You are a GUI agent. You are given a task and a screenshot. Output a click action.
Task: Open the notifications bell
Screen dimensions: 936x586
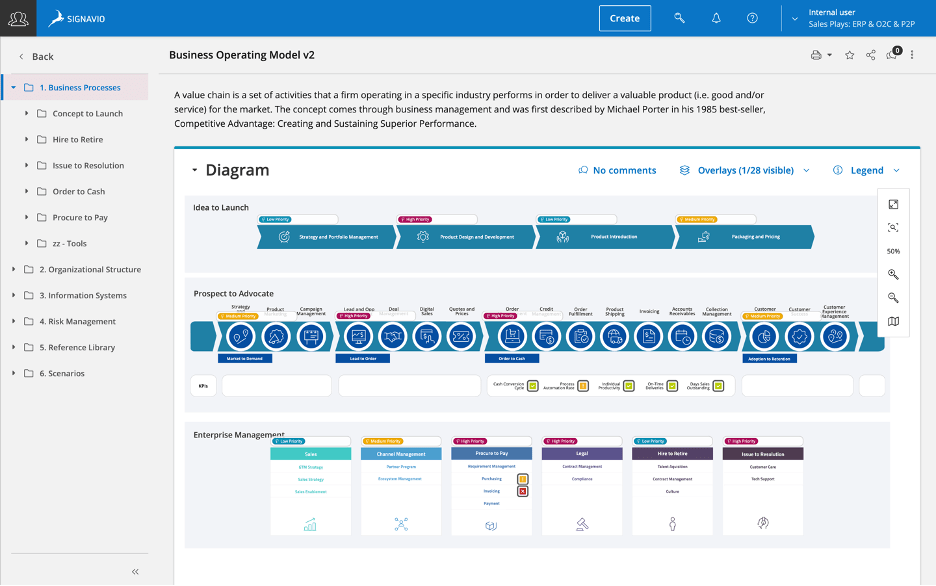[716, 18]
